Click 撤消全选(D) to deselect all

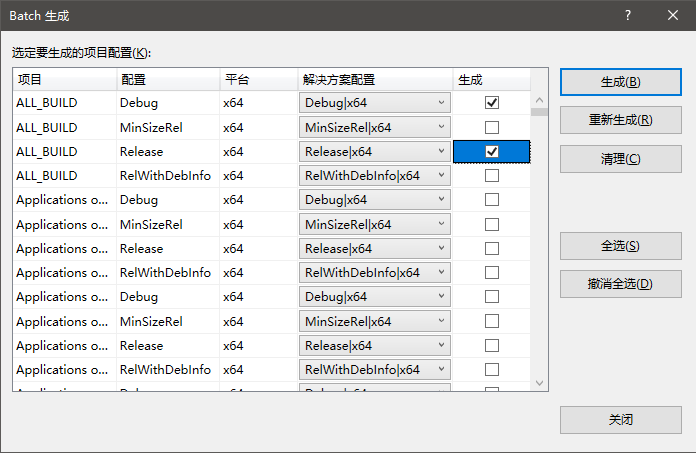point(620,284)
